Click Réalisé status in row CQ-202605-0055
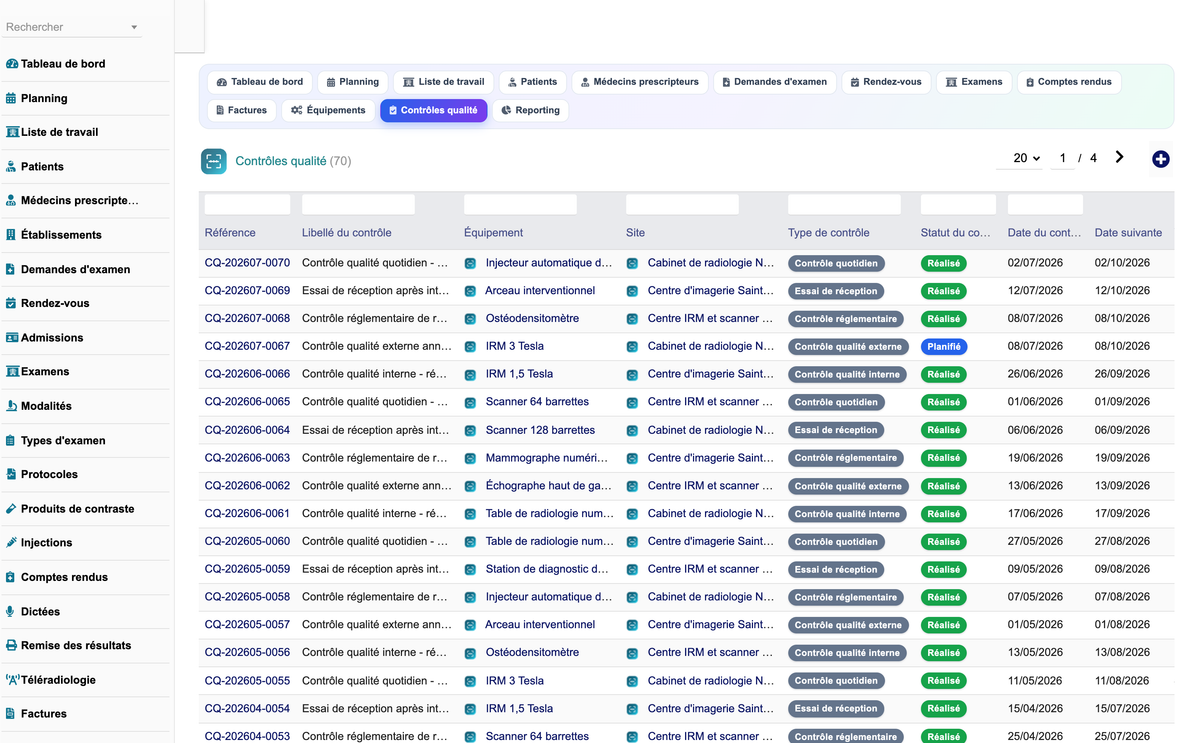1200x743 pixels. click(x=944, y=681)
